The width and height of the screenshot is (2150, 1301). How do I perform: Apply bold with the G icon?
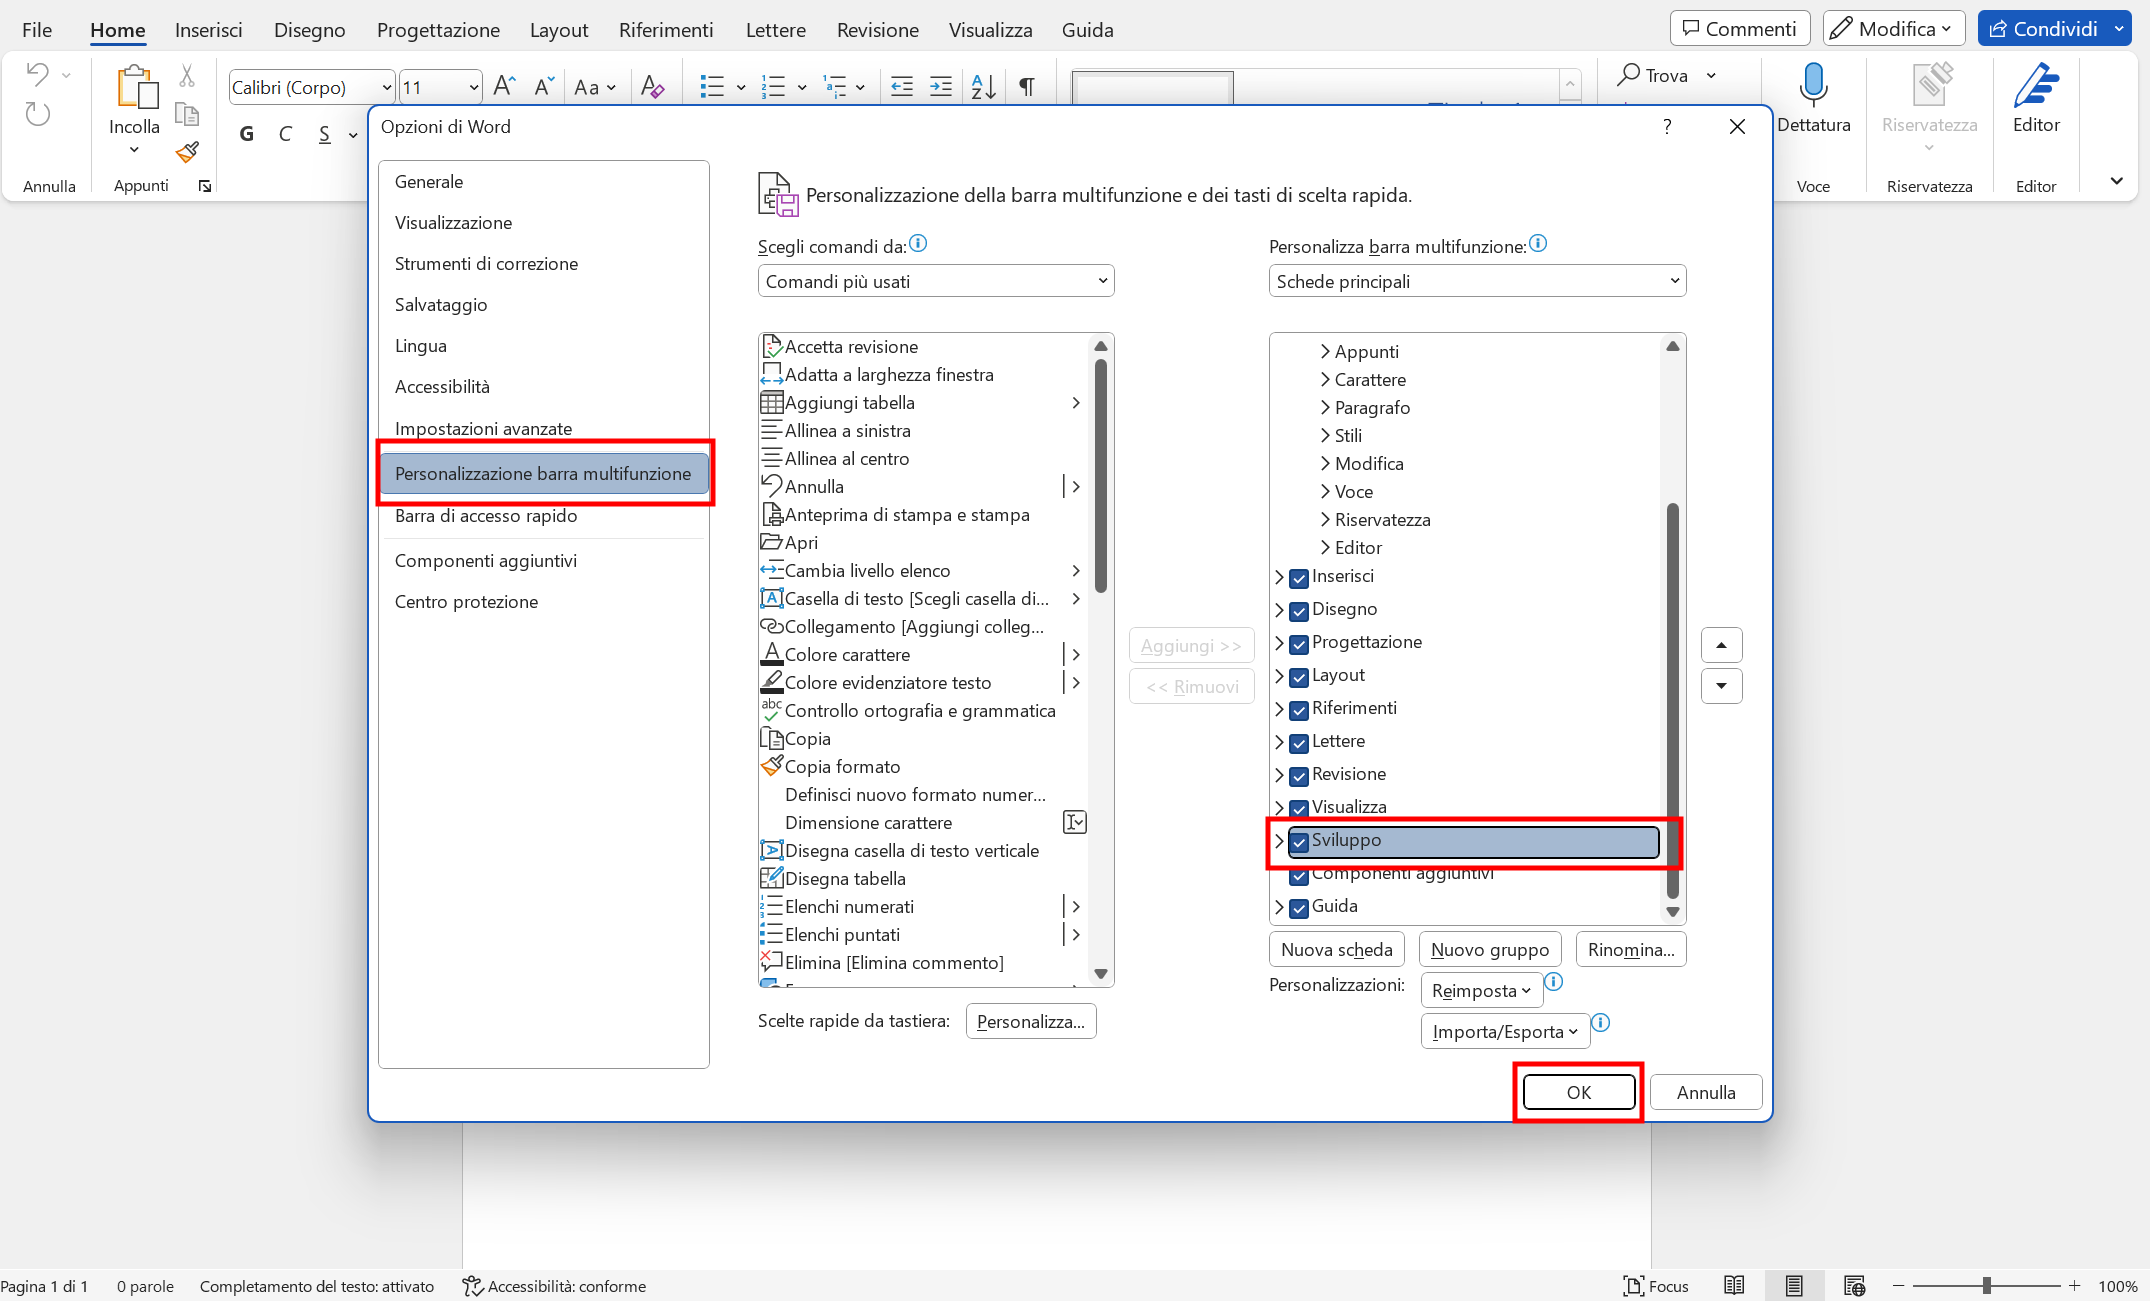point(247,133)
